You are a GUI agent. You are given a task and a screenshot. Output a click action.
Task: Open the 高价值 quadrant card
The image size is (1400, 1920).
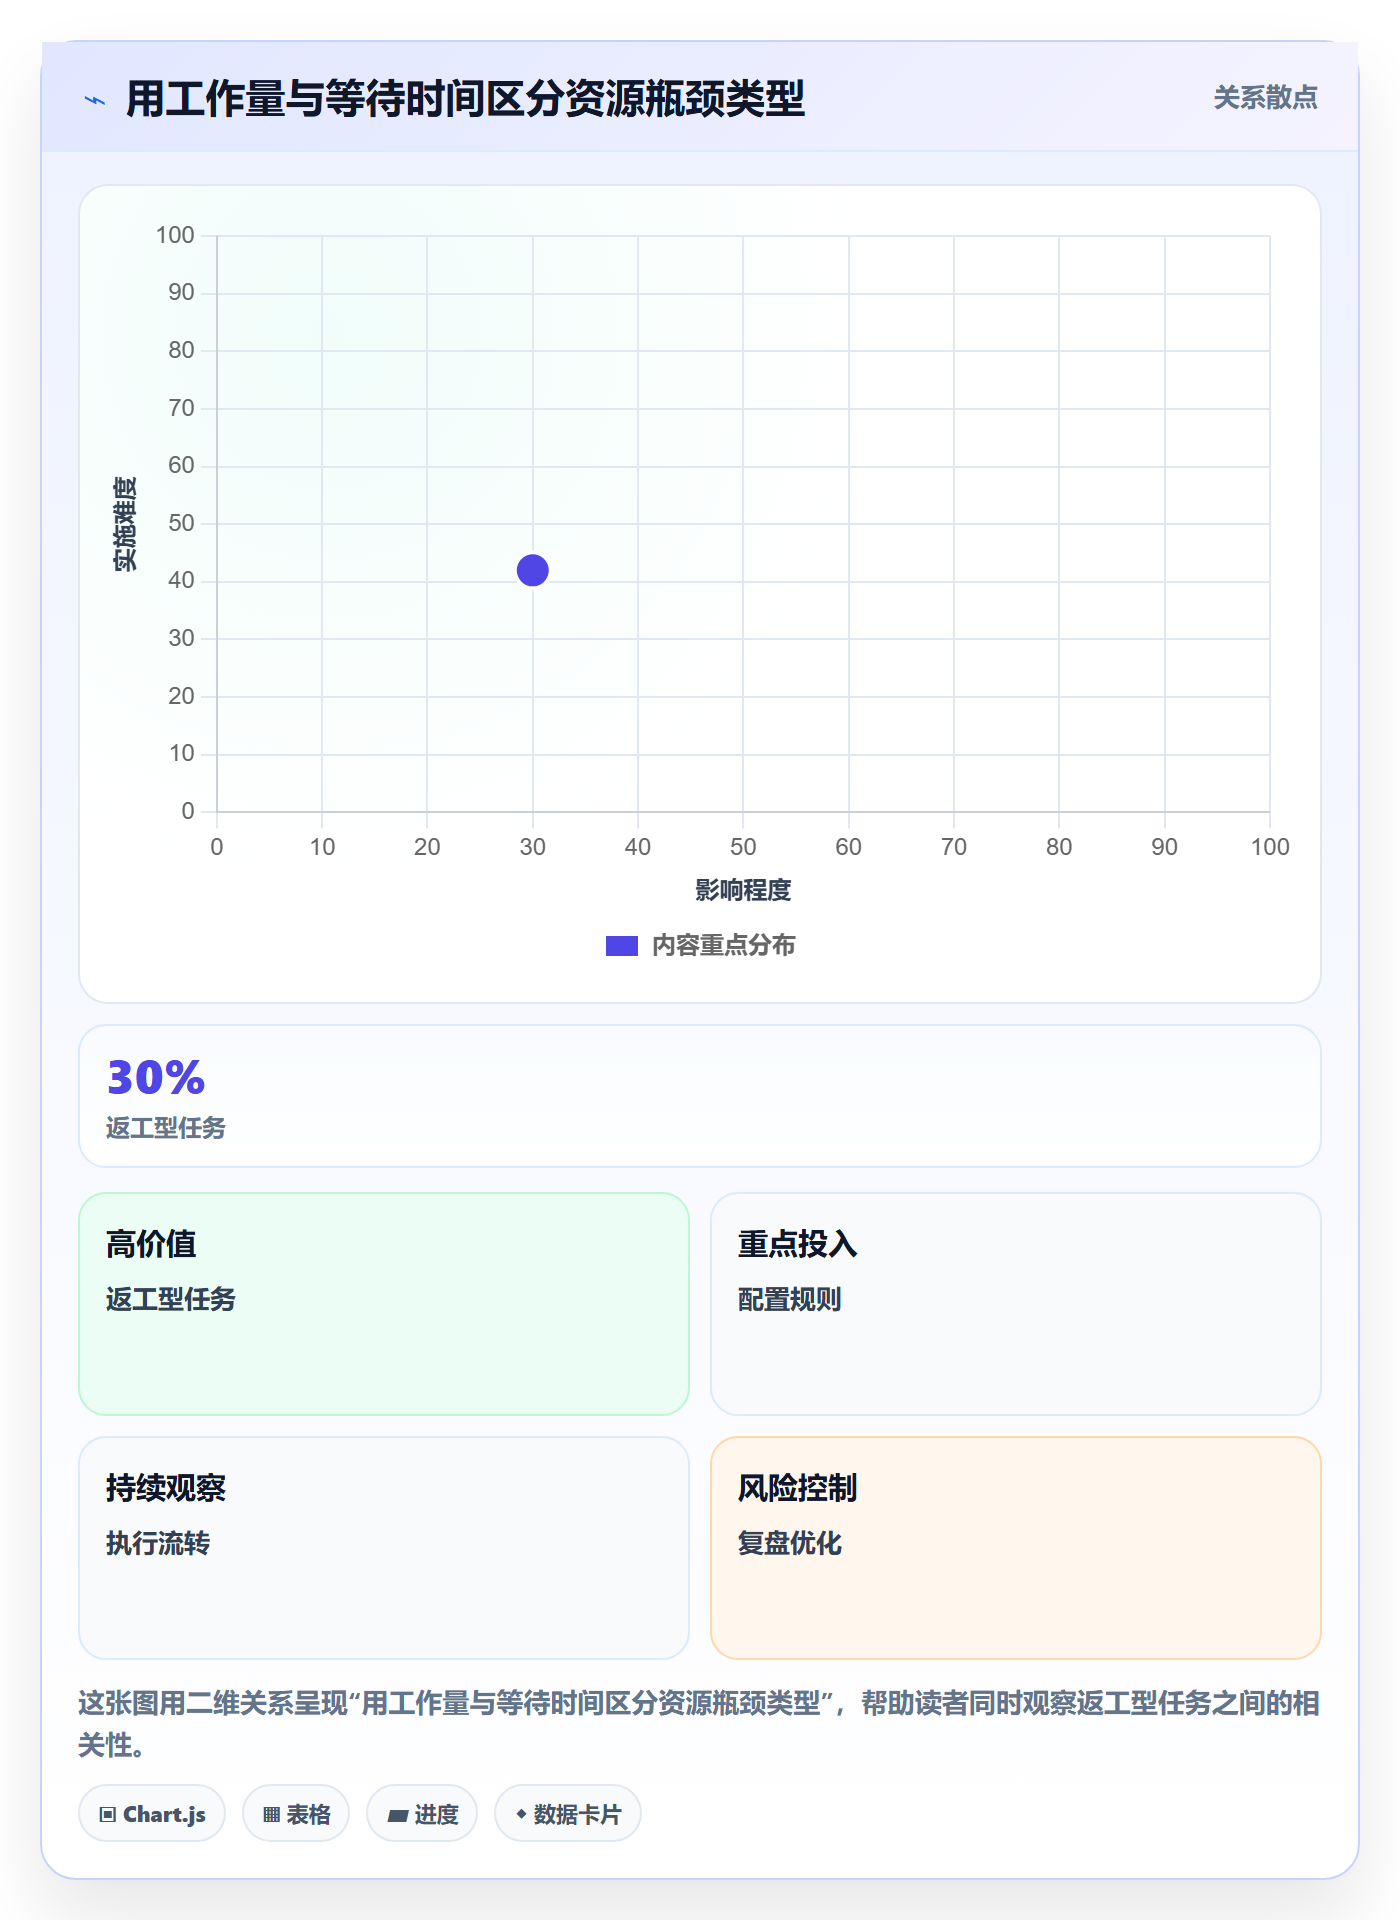tap(384, 1304)
